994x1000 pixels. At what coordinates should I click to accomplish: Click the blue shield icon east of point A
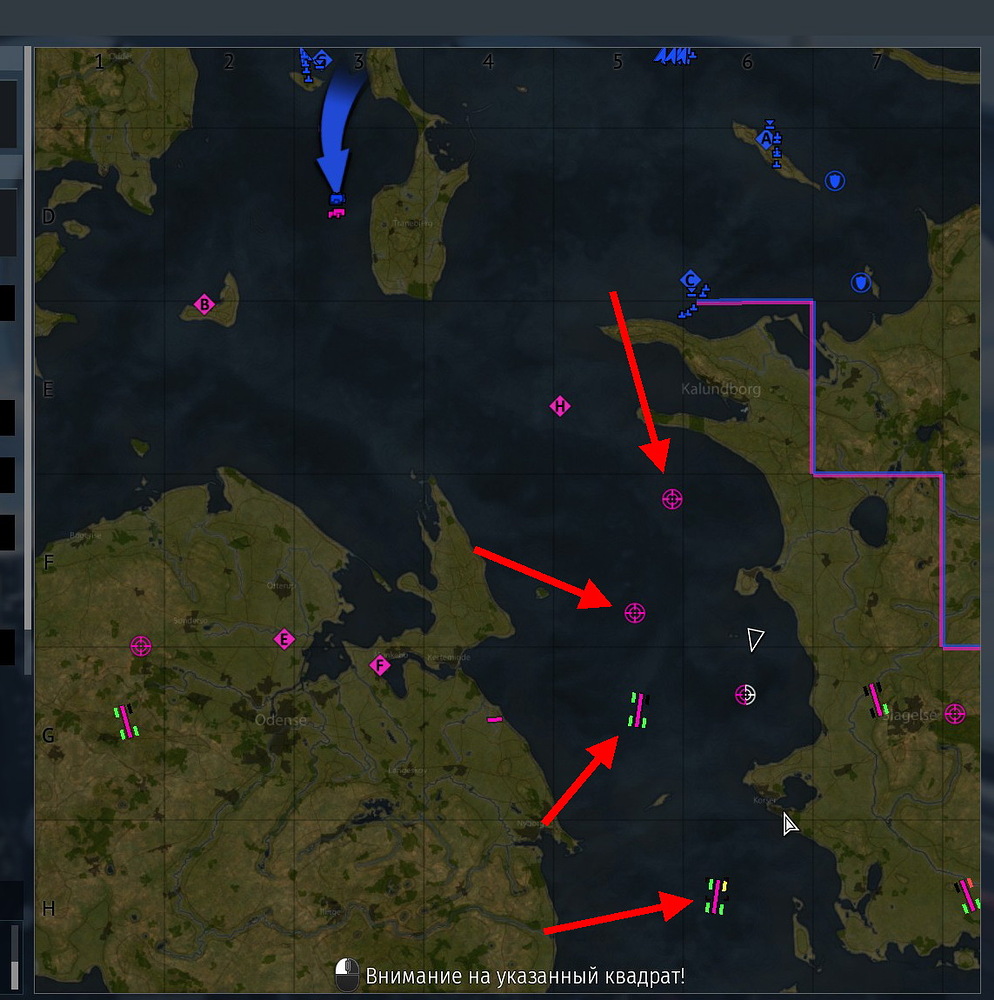pos(835,181)
